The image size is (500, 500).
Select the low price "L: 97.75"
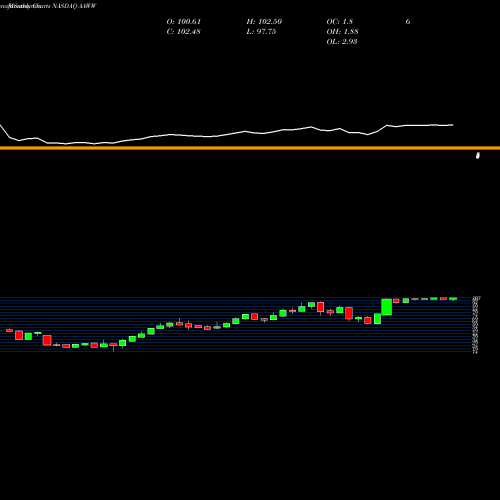261,32
